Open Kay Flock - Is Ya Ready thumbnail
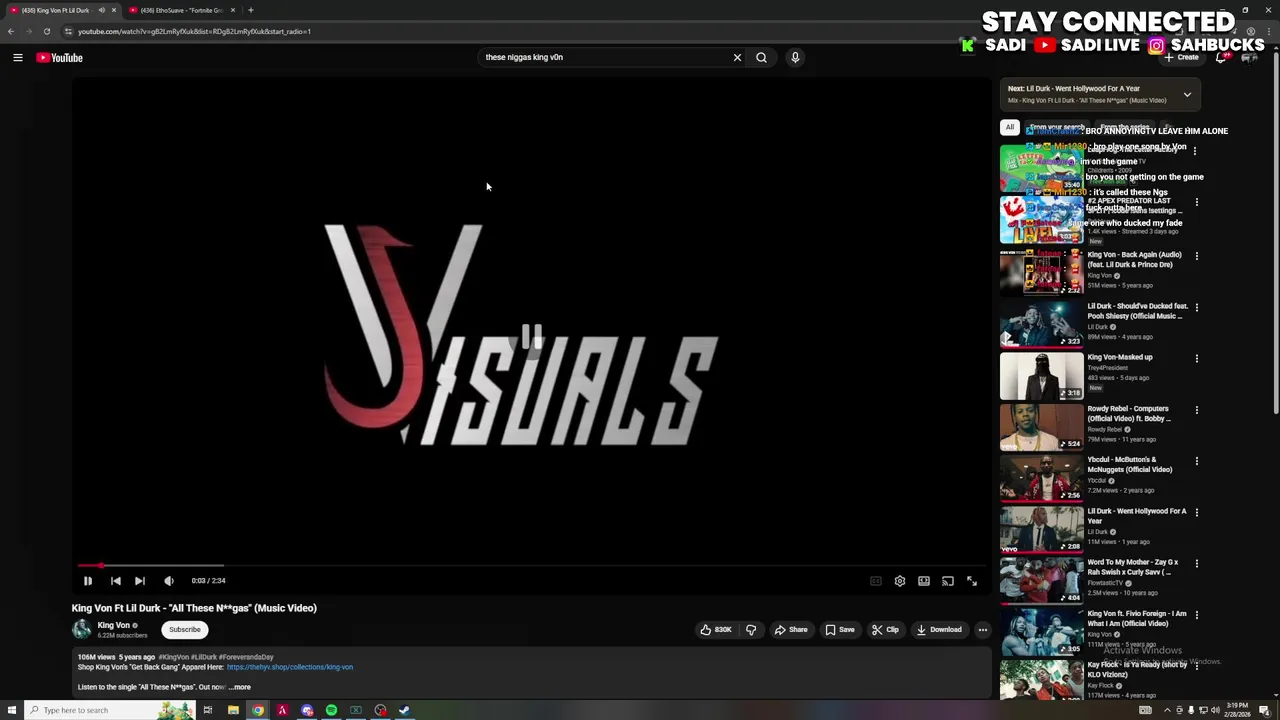Viewport: 1280px width, 720px height. tap(1041, 680)
